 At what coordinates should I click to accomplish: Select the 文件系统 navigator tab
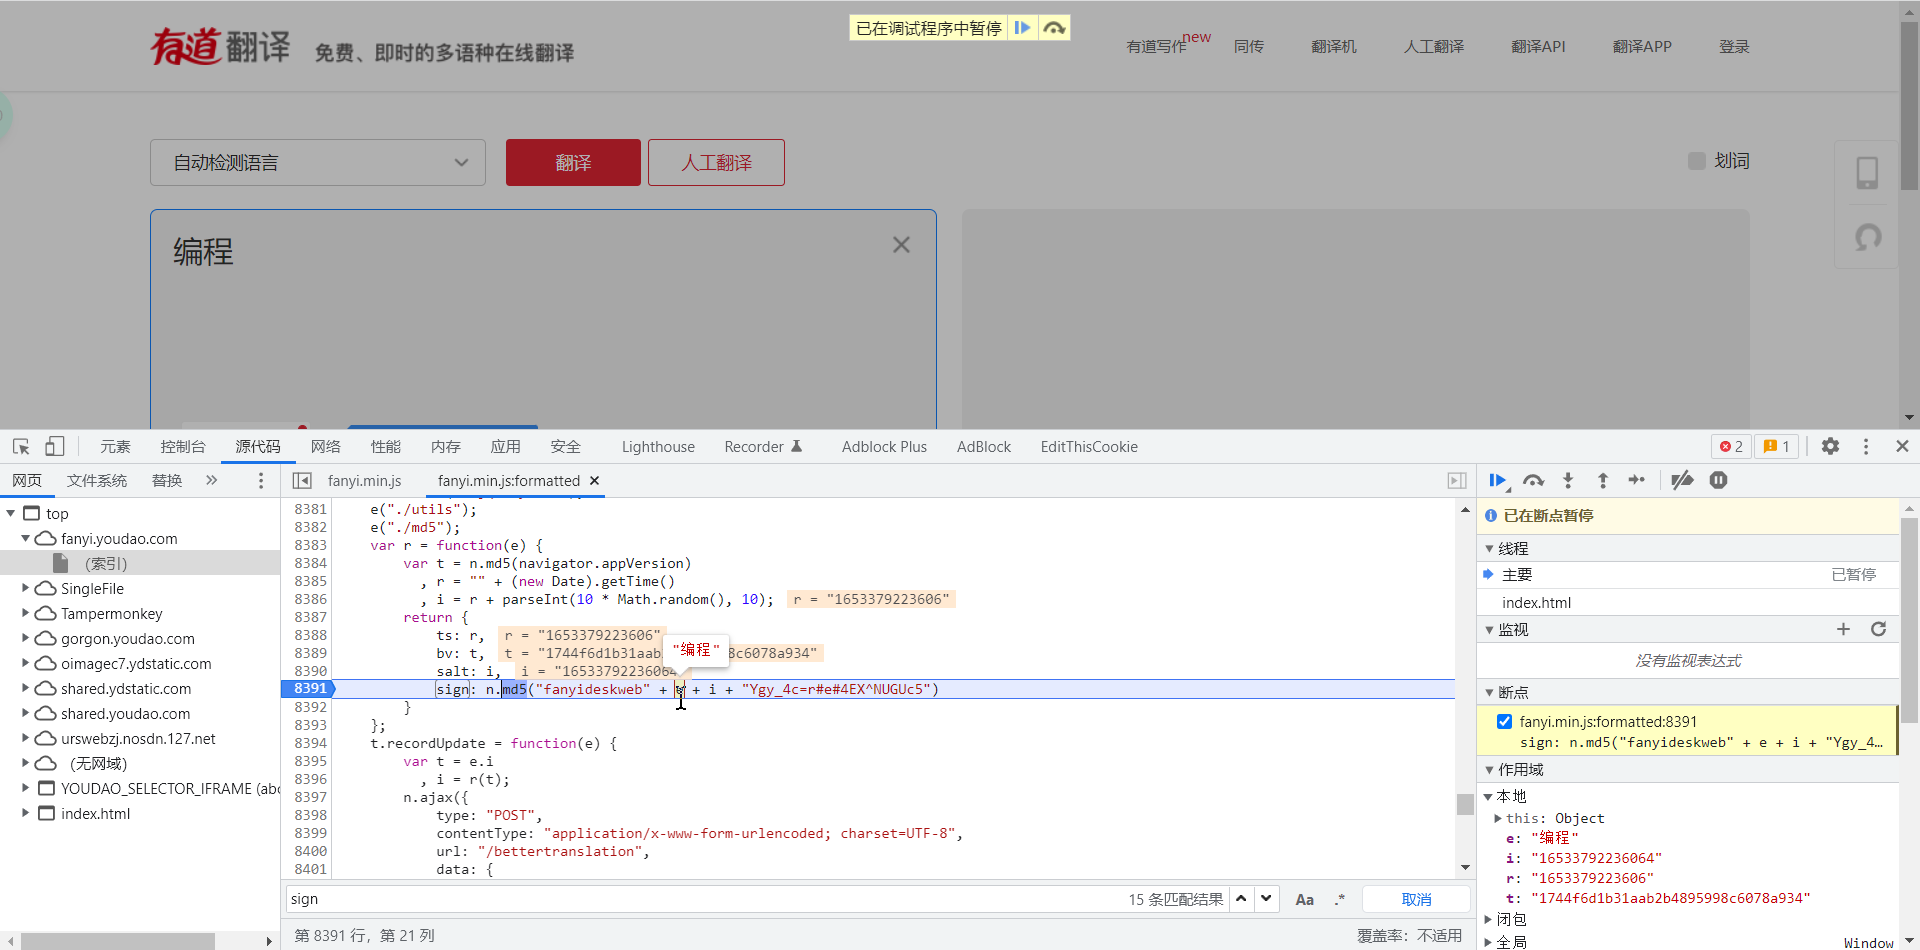point(97,481)
